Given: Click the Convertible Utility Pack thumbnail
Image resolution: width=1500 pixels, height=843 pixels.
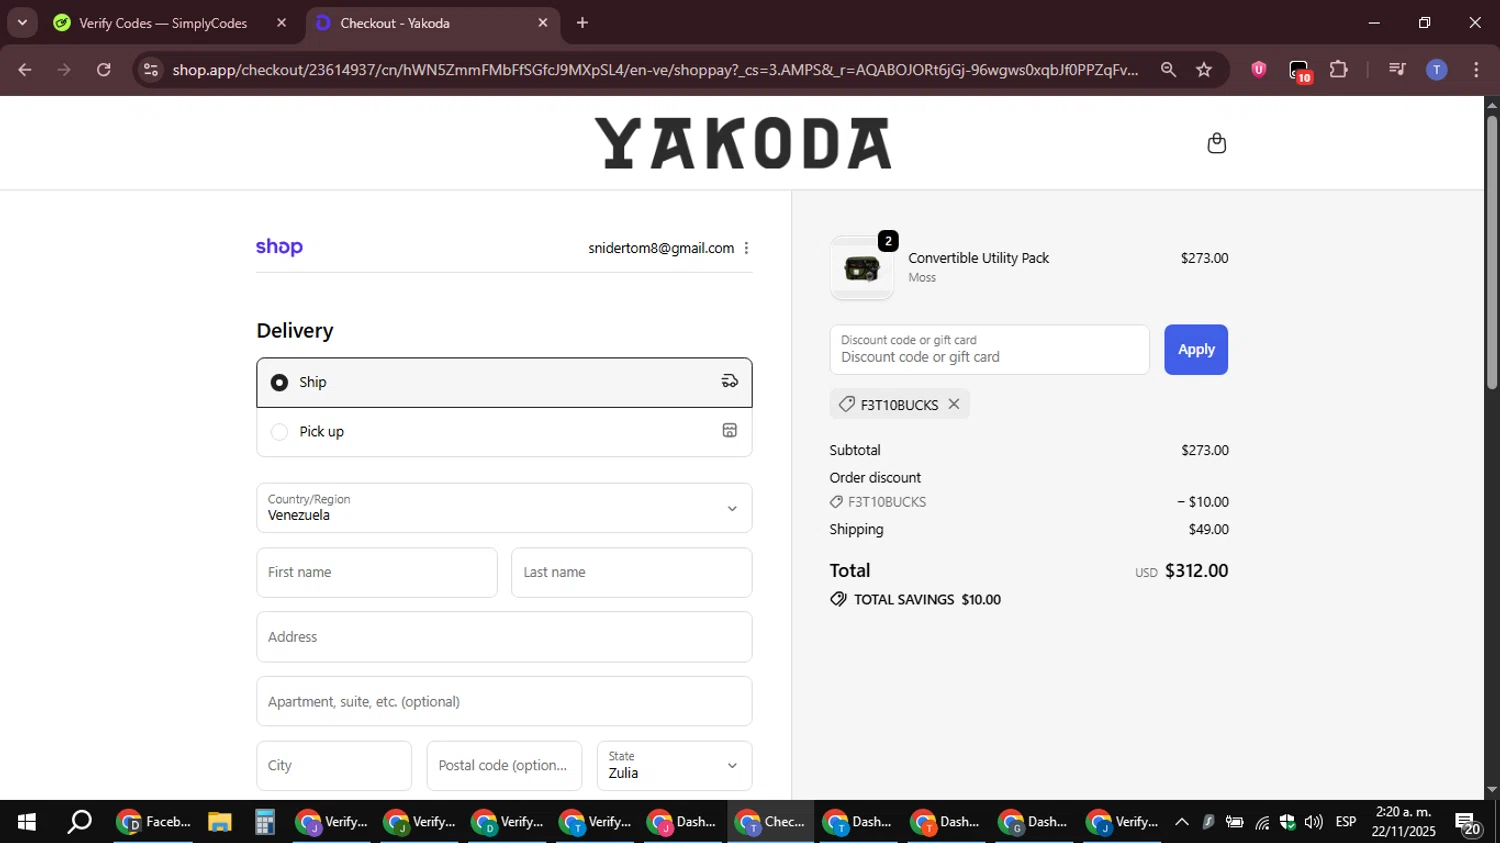Looking at the screenshot, I should (x=862, y=268).
